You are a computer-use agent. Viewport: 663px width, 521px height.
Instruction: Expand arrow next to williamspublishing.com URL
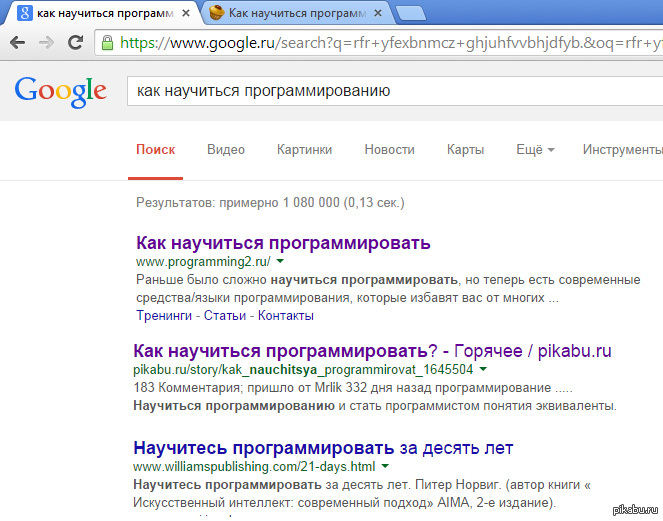click(x=385, y=466)
